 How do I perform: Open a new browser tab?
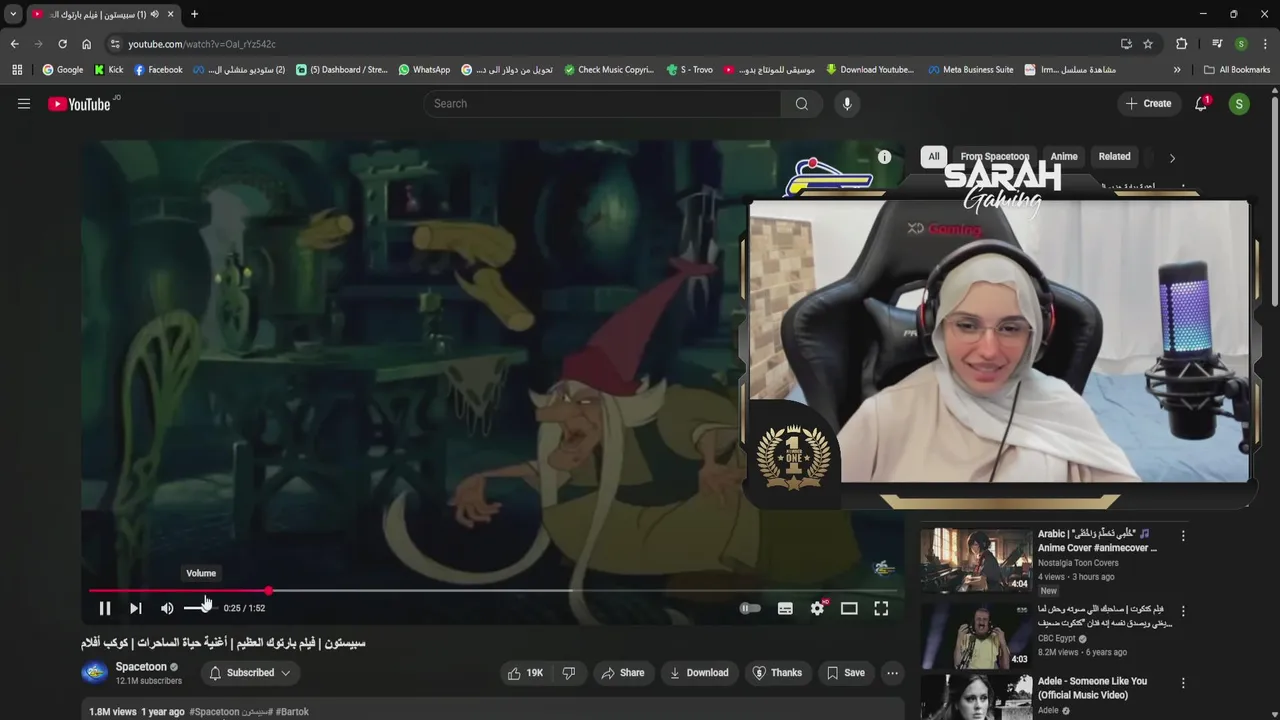(x=194, y=14)
